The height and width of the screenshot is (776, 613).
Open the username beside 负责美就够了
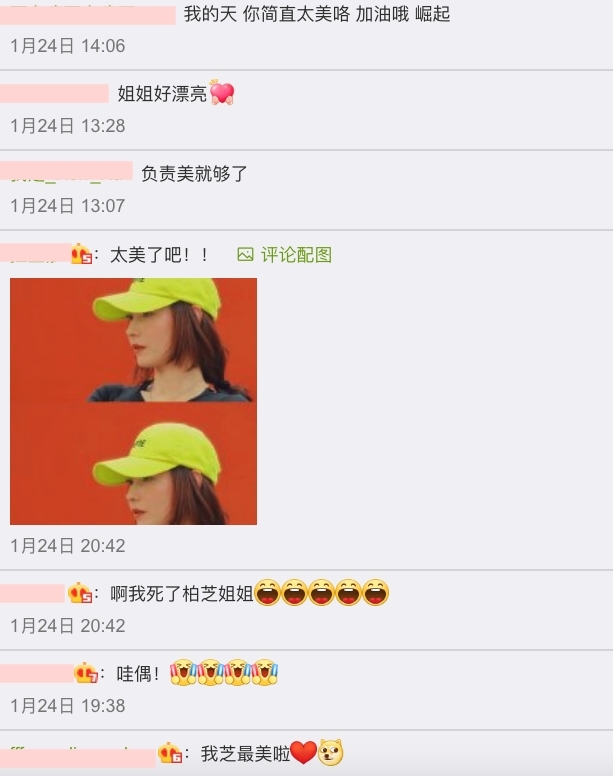(66, 171)
